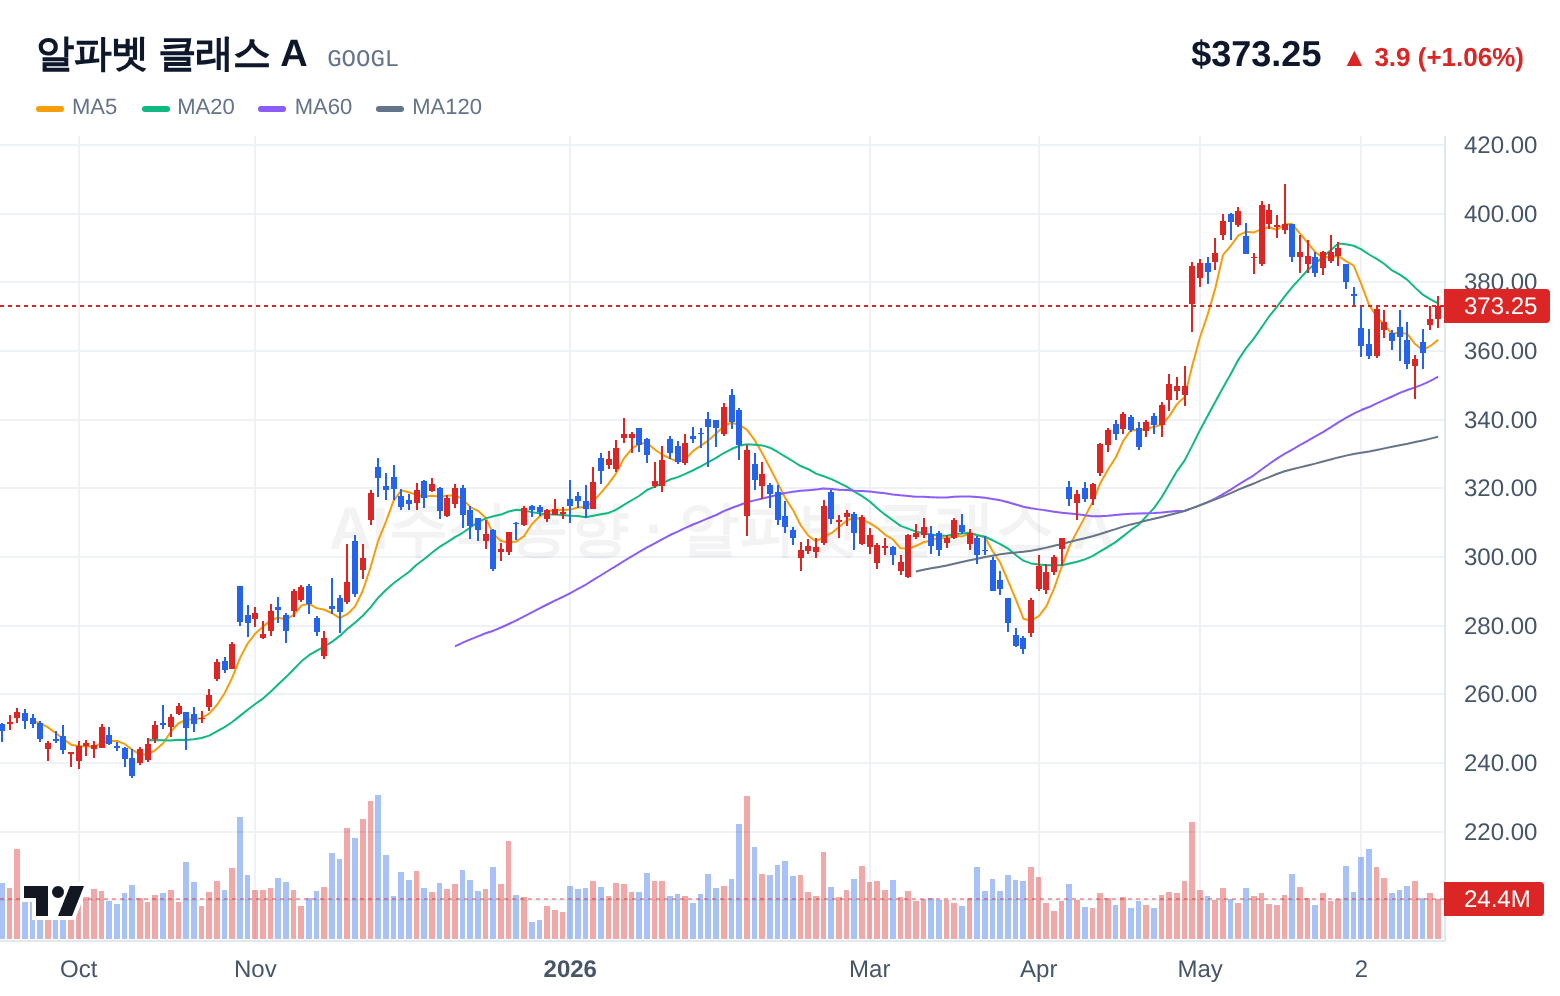
Task: Click the GOOGL ticker symbol
Action: [363, 59]
